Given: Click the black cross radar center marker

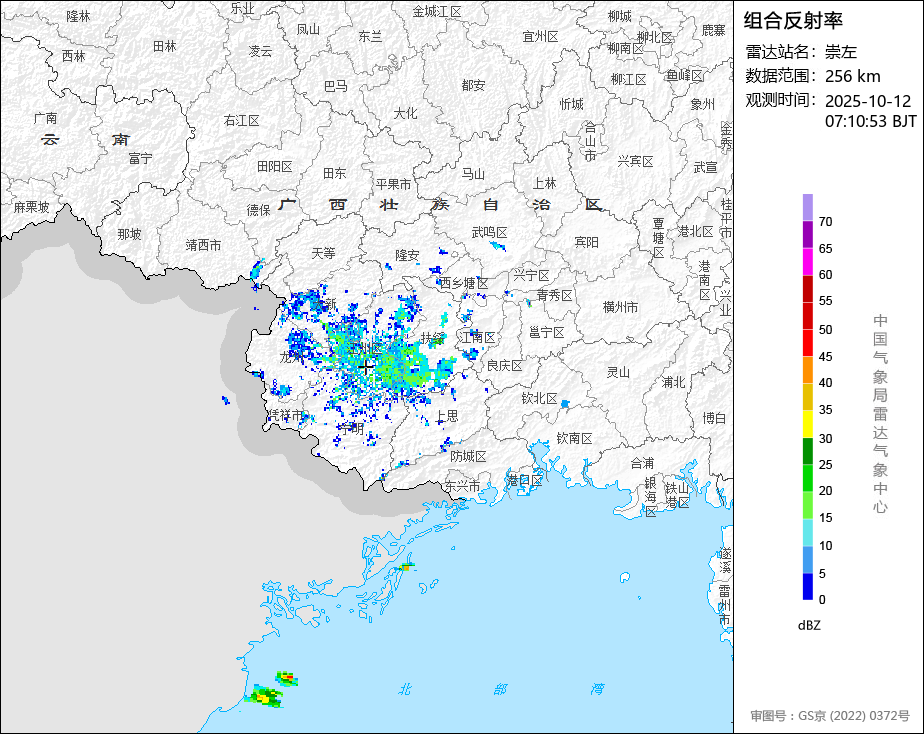Looking at the screenshot, I should 367,367.
